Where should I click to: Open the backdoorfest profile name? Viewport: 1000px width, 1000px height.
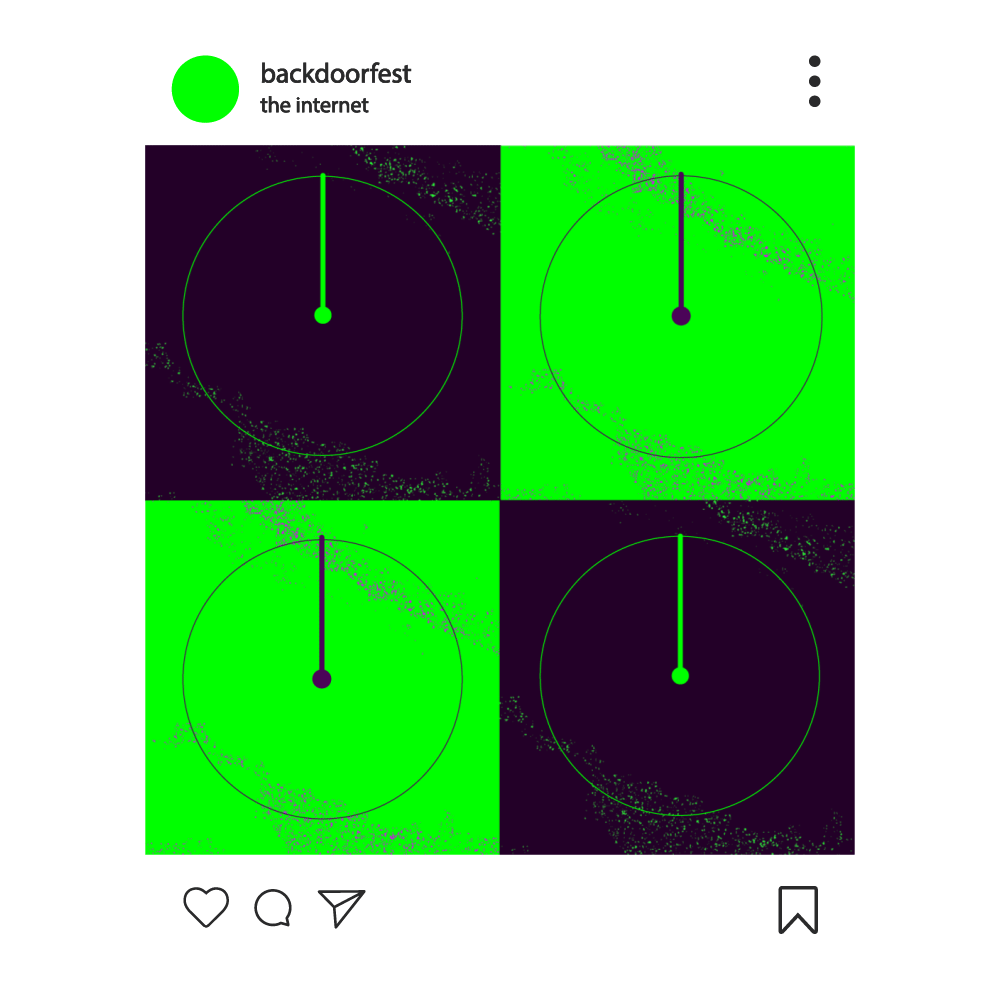pos(335,73)
